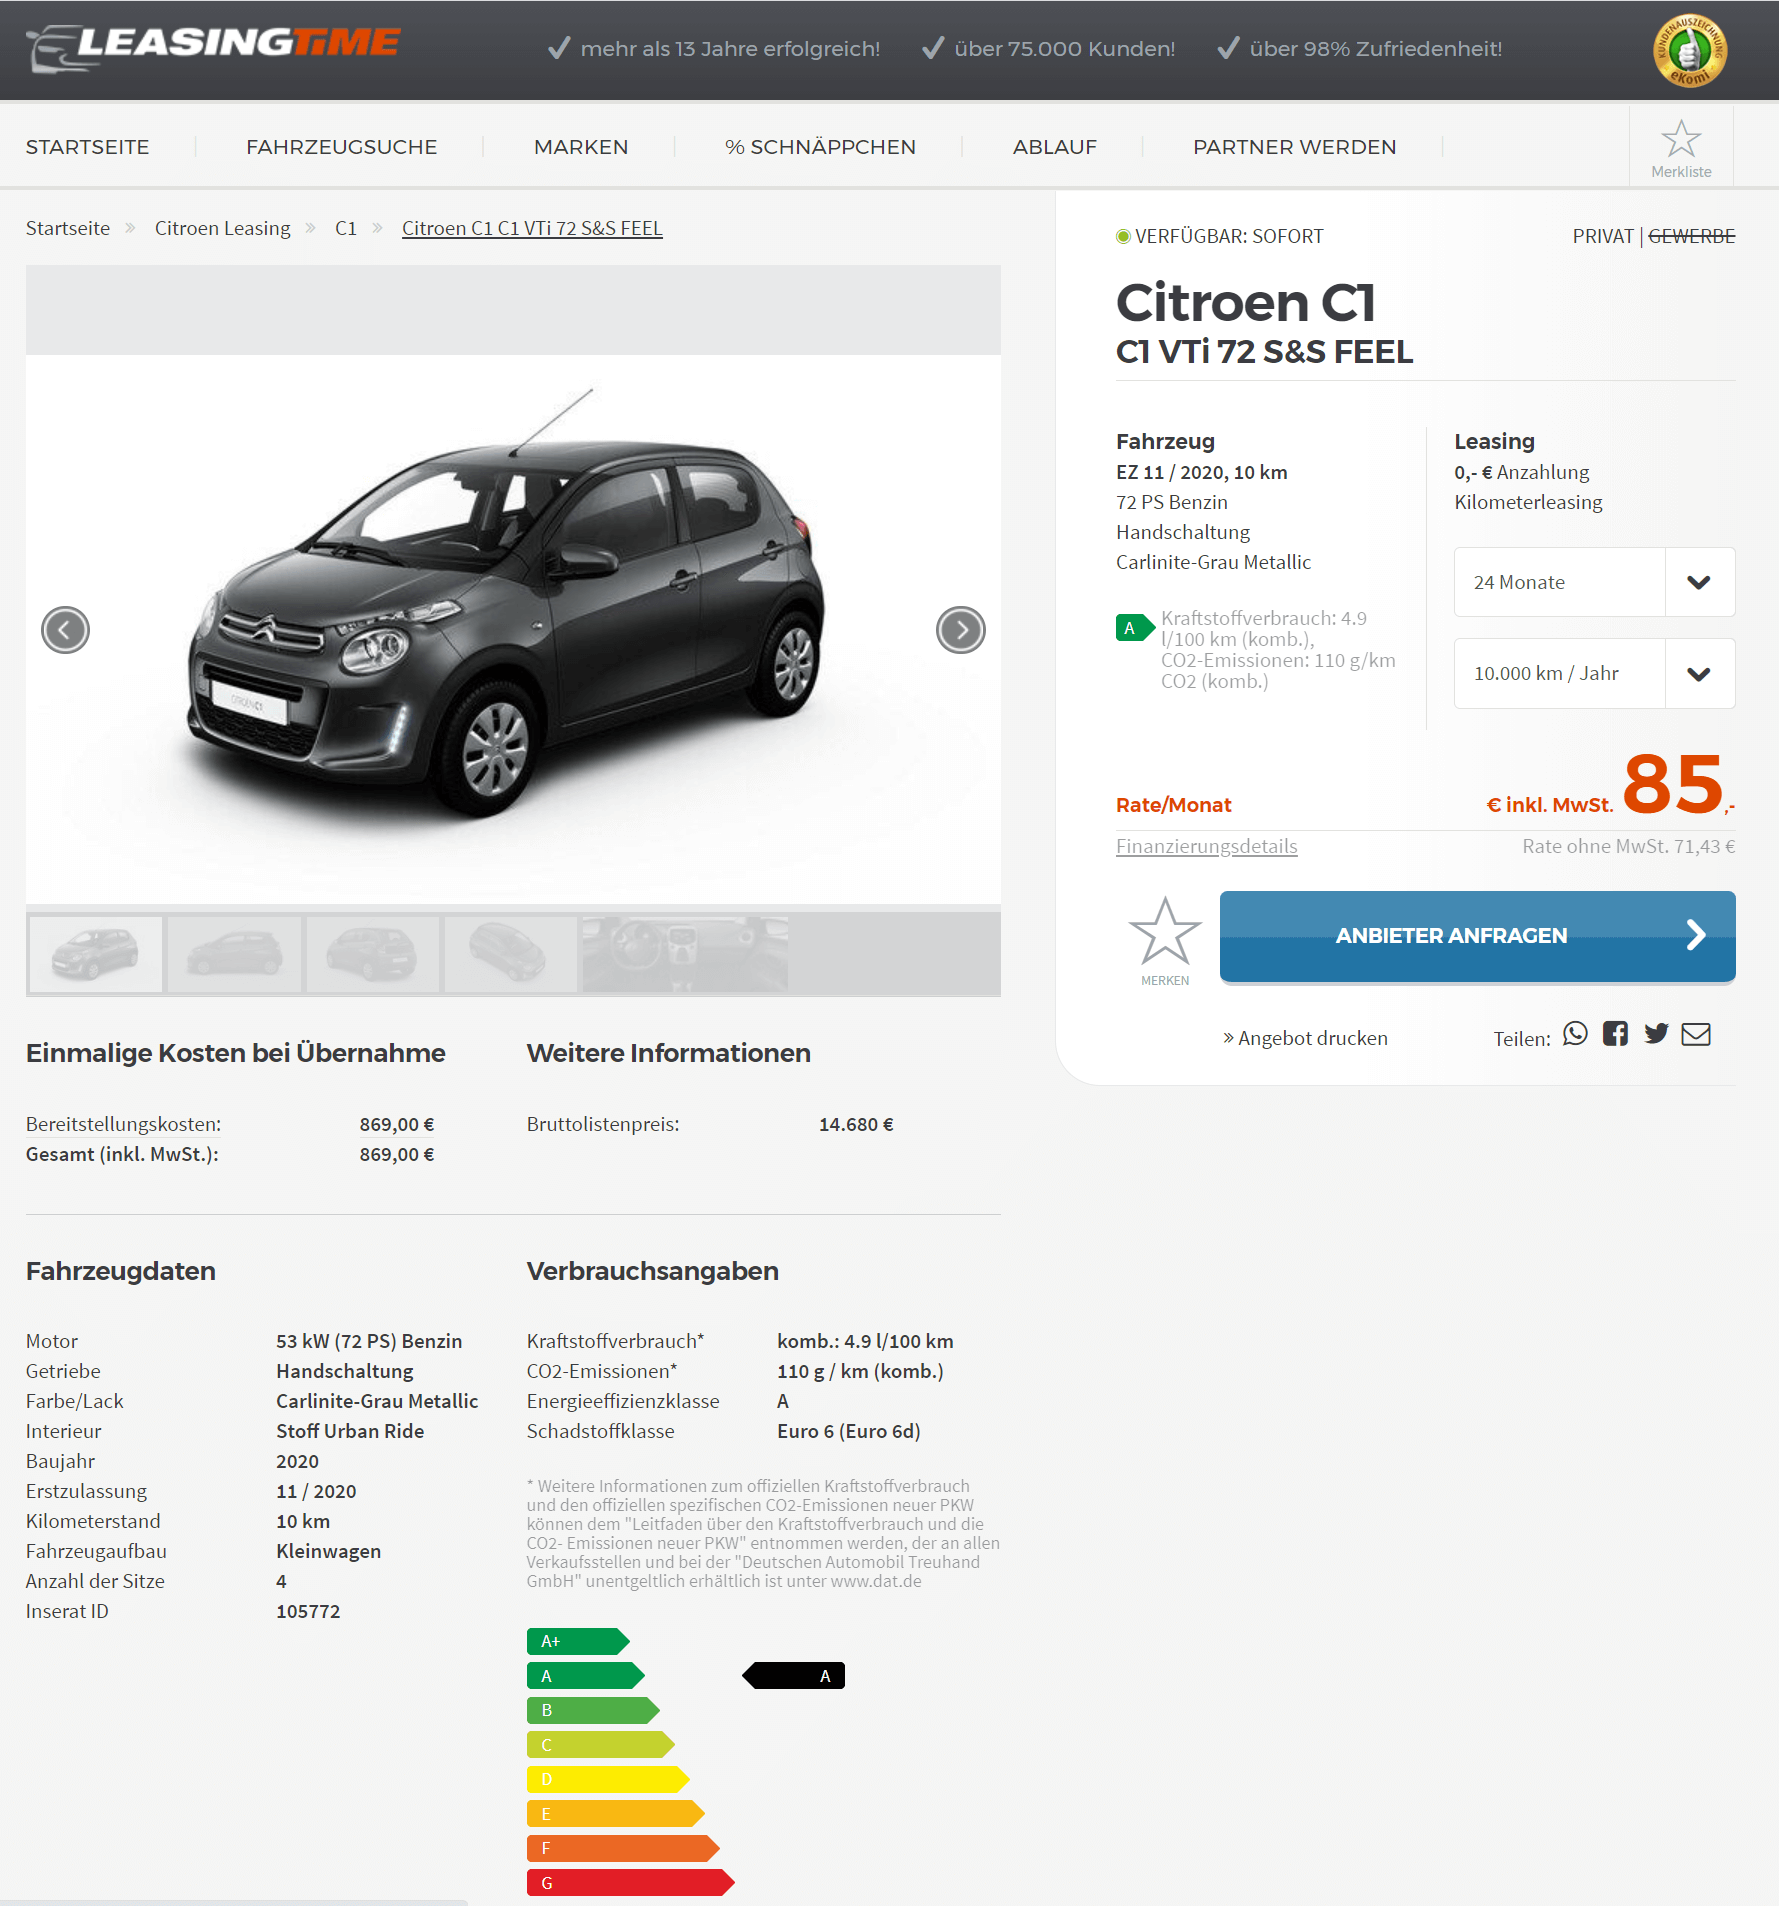Show previous car image with left arrow

tap(65, 630)
